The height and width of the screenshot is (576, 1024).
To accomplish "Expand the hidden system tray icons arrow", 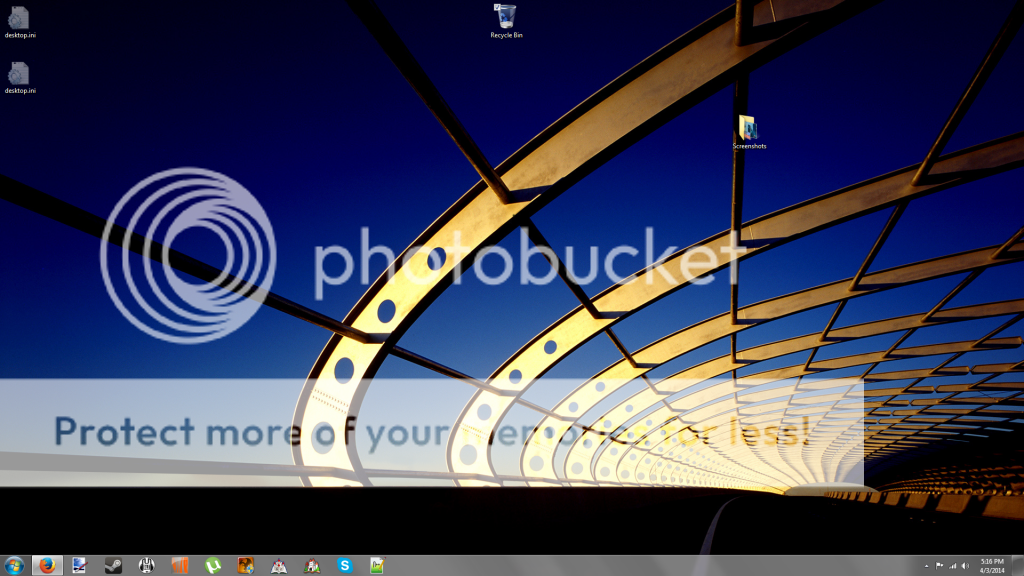I will pos(925,566).
